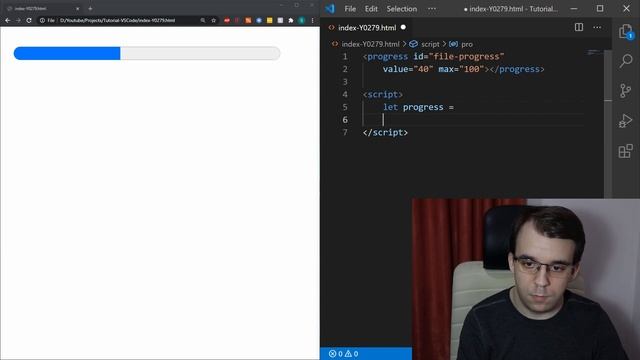This screenshot has height=360, width=640.
Task: Click the code minimap in the editor
Action: [x=595, y=52]
